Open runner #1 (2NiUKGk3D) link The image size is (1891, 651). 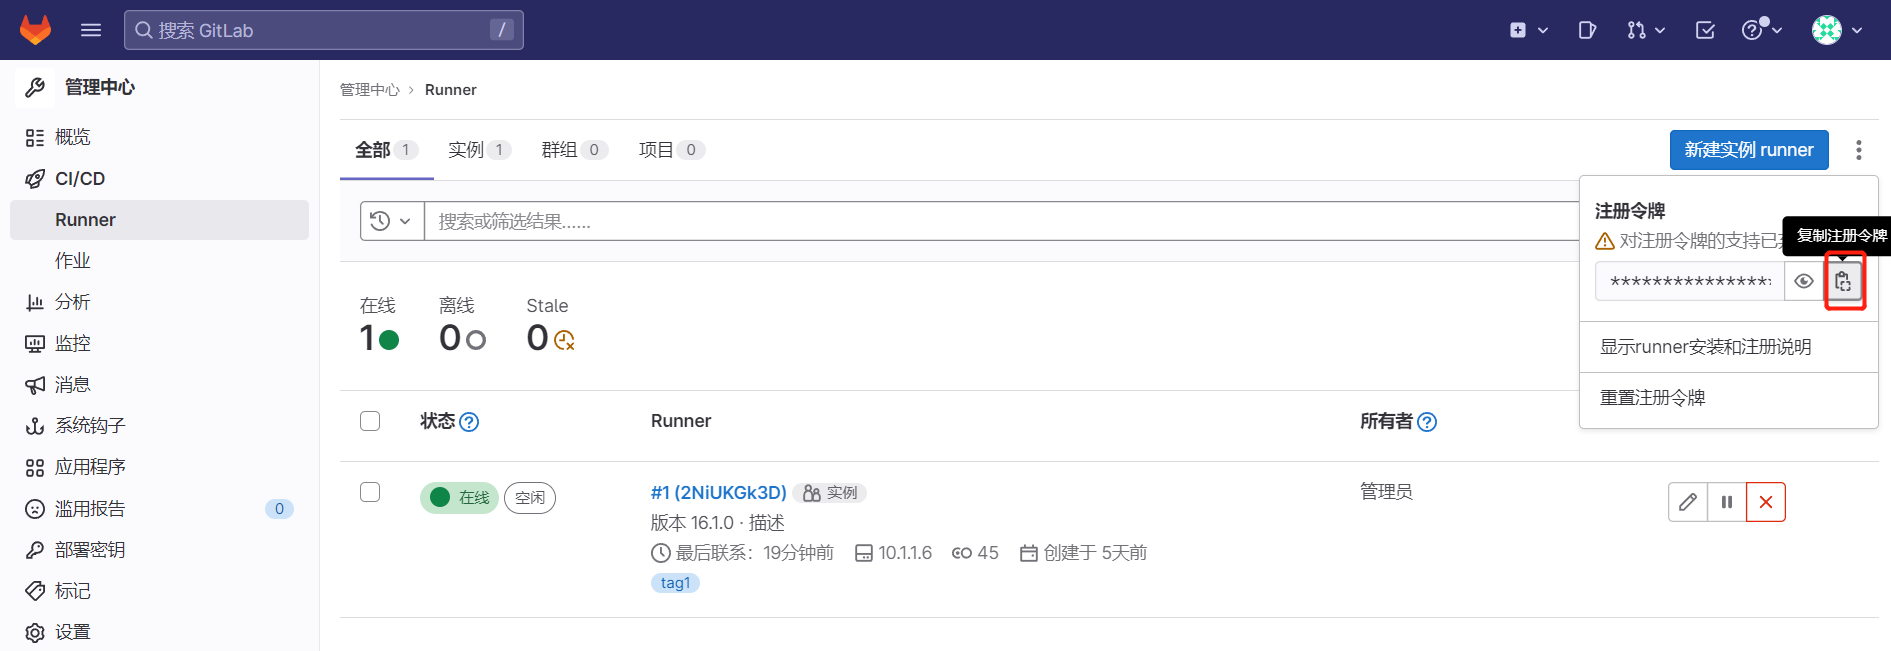pyautogui.click(x=718, y=493)
